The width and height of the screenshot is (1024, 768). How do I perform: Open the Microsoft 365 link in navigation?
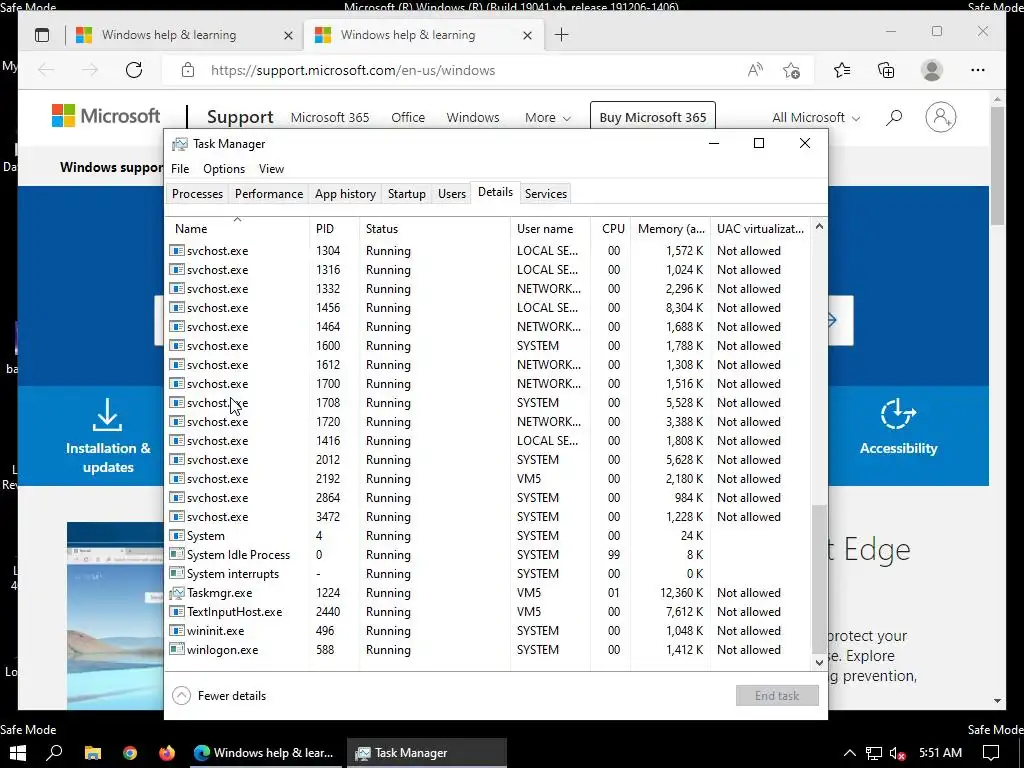tap(330, 118)
